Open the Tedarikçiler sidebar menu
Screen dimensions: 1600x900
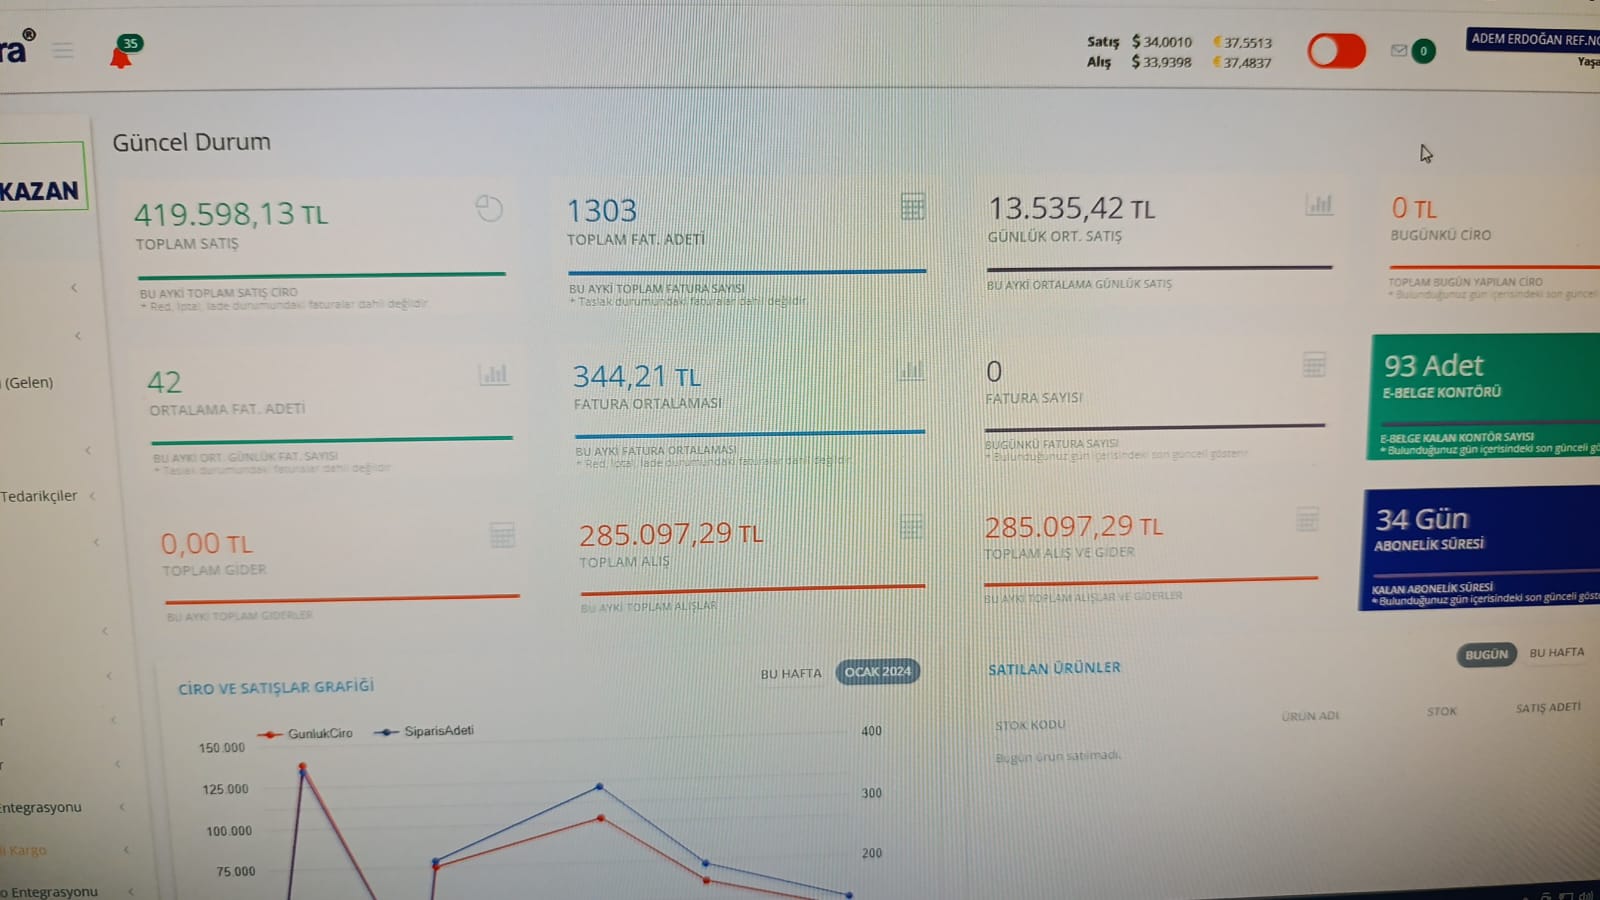[39, 496]
